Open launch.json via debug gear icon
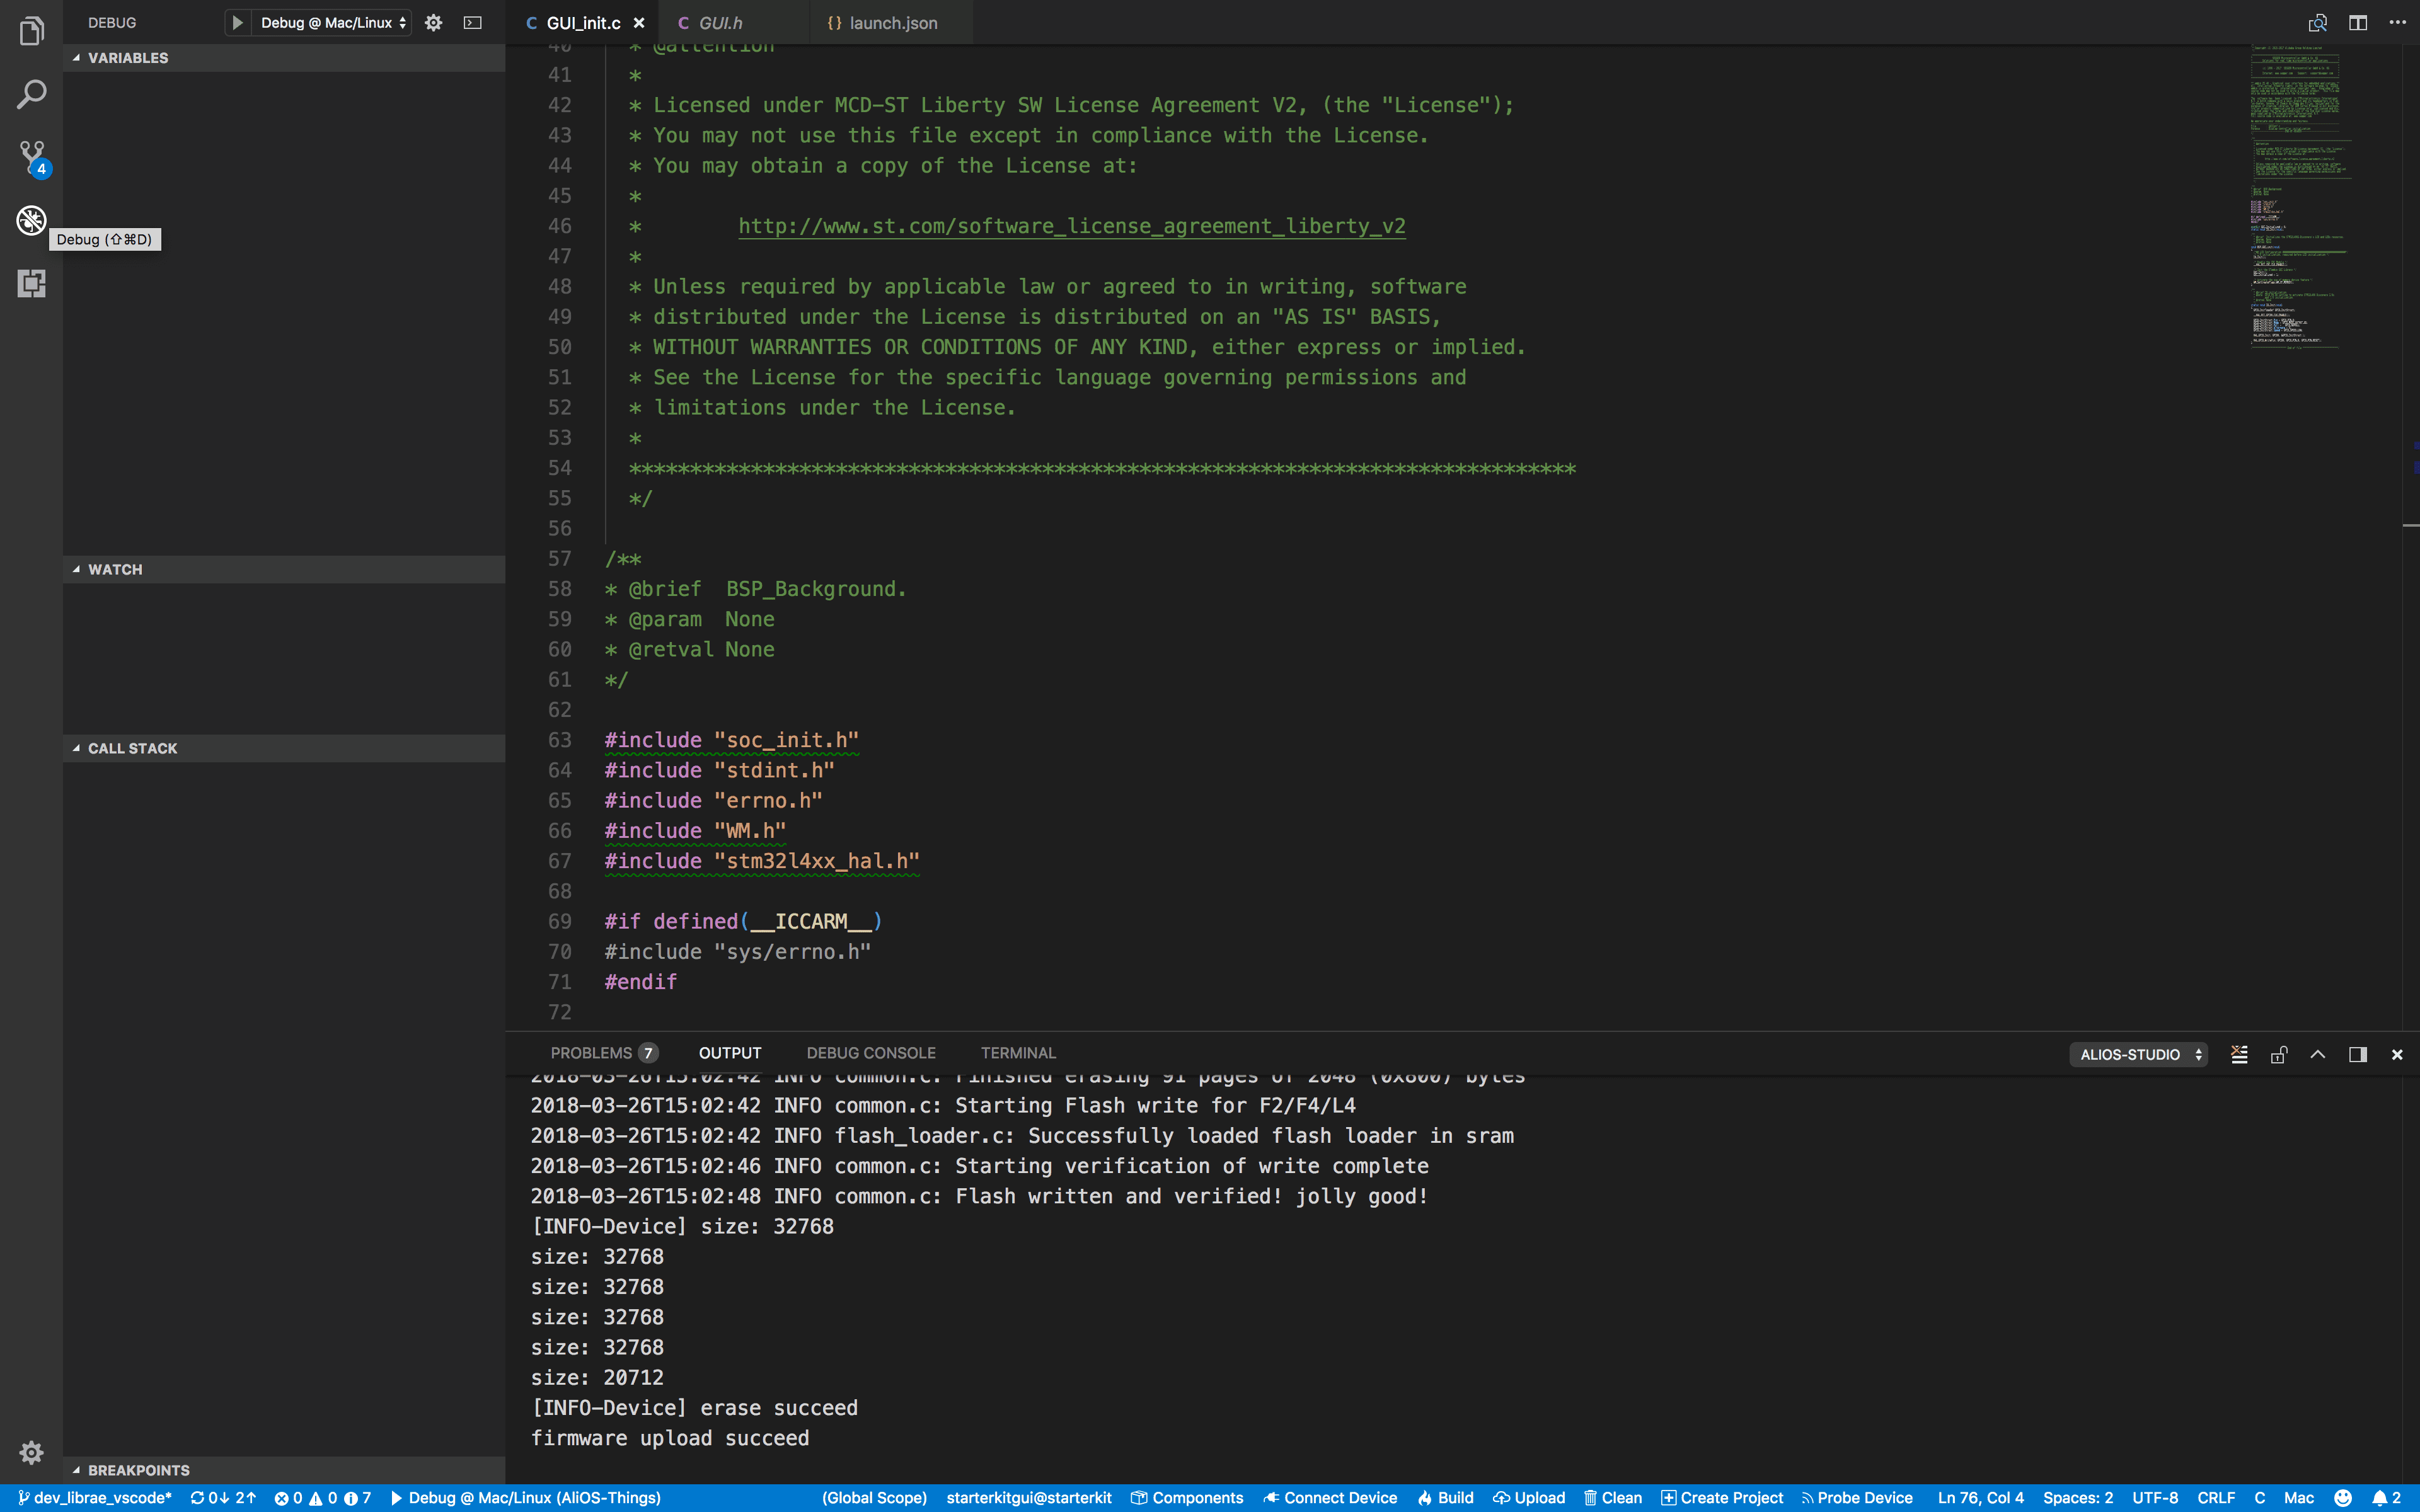Viewport: 2420px width, 1512px height. point(433,22)
